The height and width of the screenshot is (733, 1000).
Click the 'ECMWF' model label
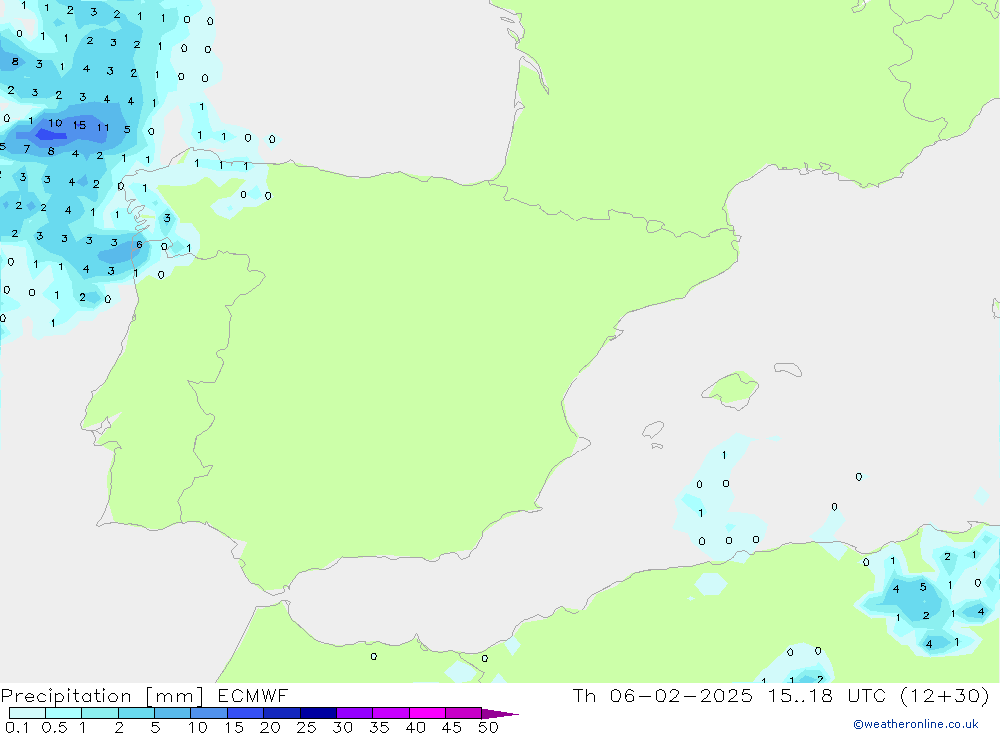click(253, 695)
